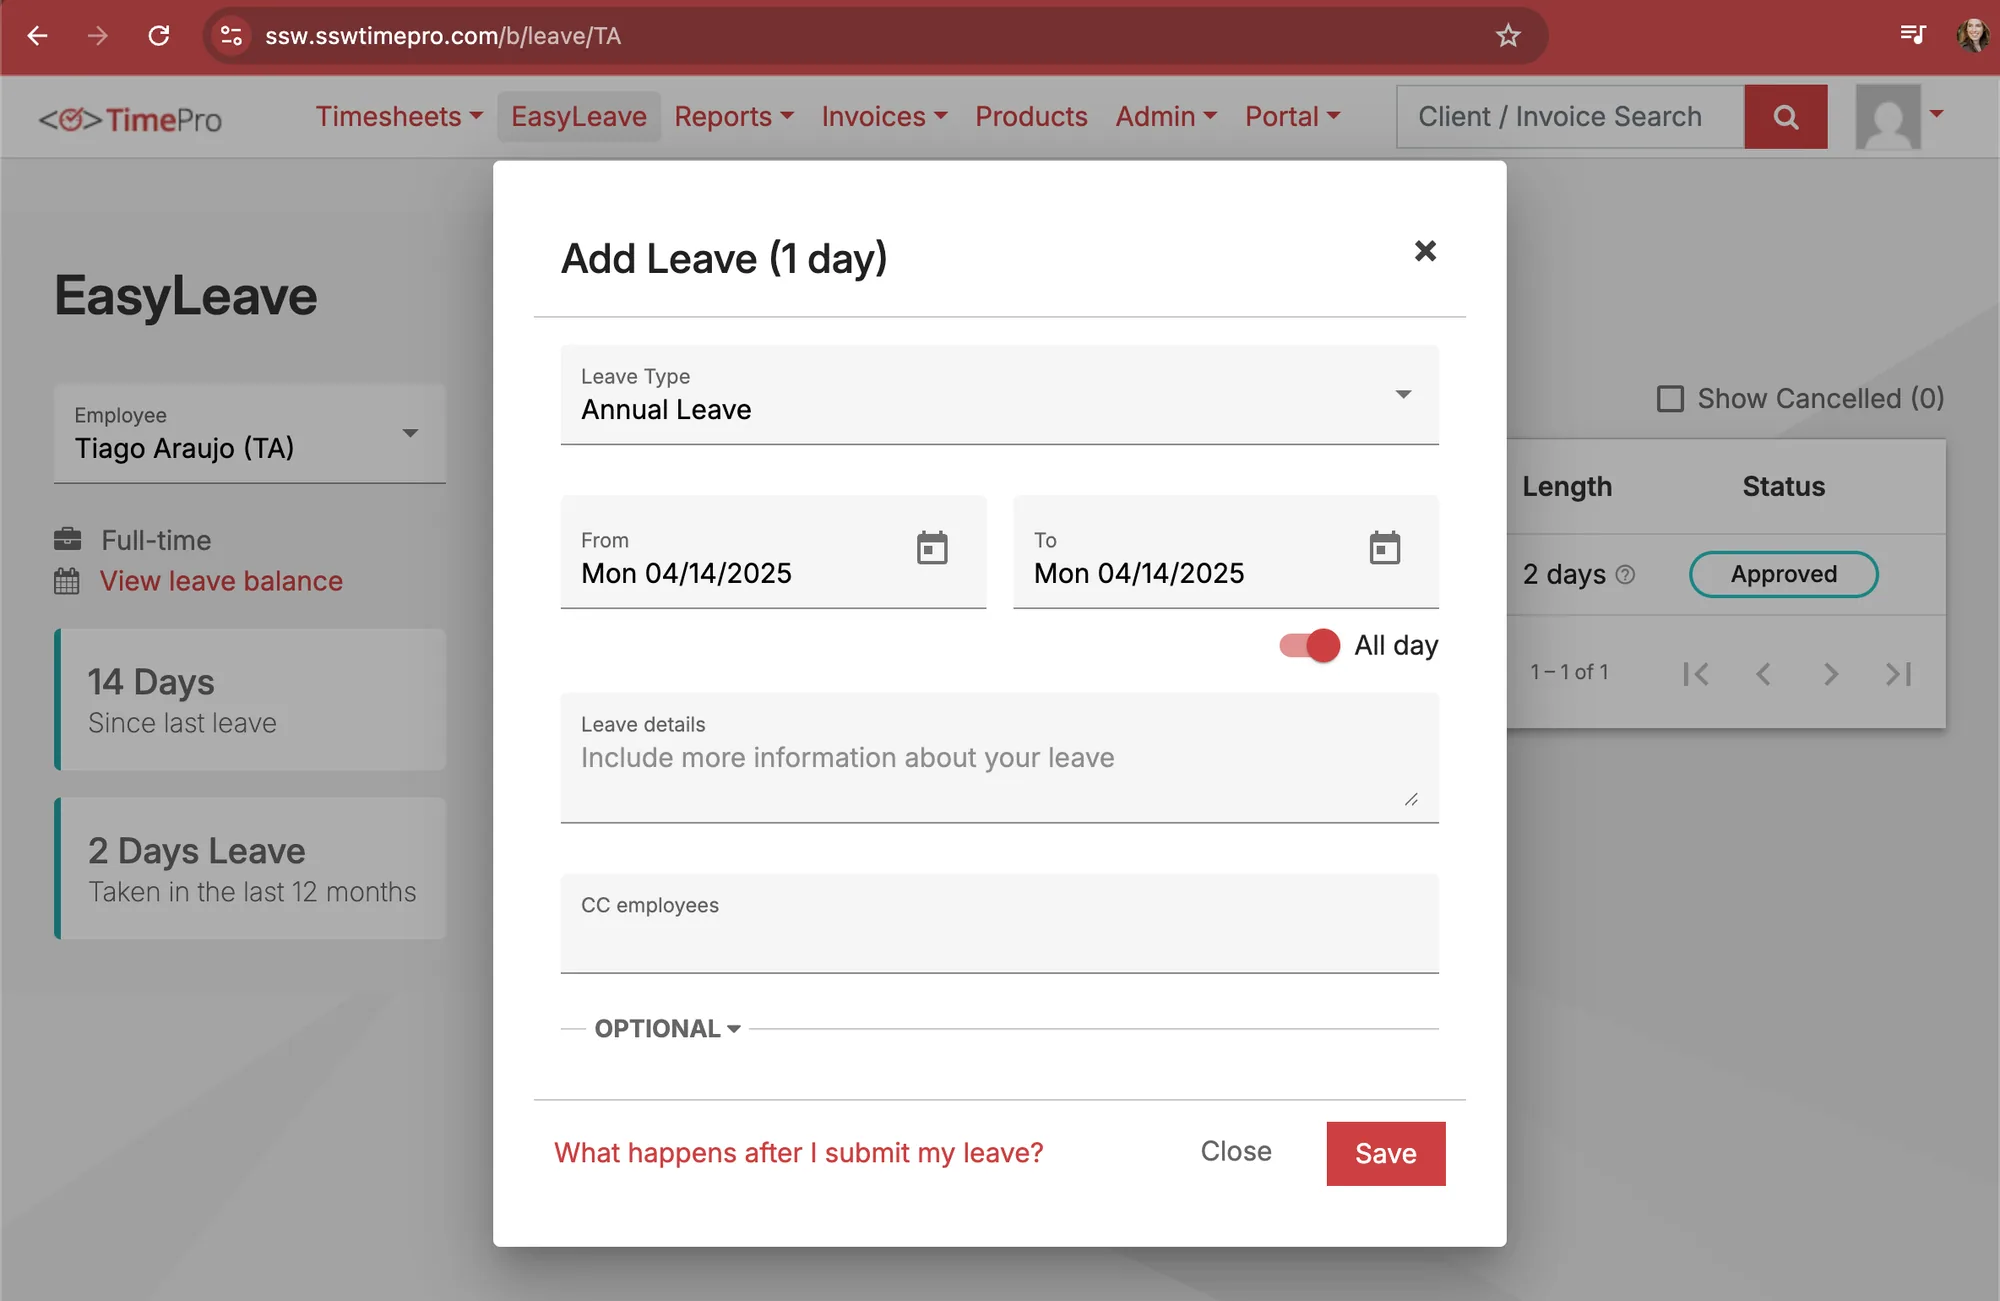Click the Save button
This screenshot has height=1301, width=2000.
click(1386, 1154)
